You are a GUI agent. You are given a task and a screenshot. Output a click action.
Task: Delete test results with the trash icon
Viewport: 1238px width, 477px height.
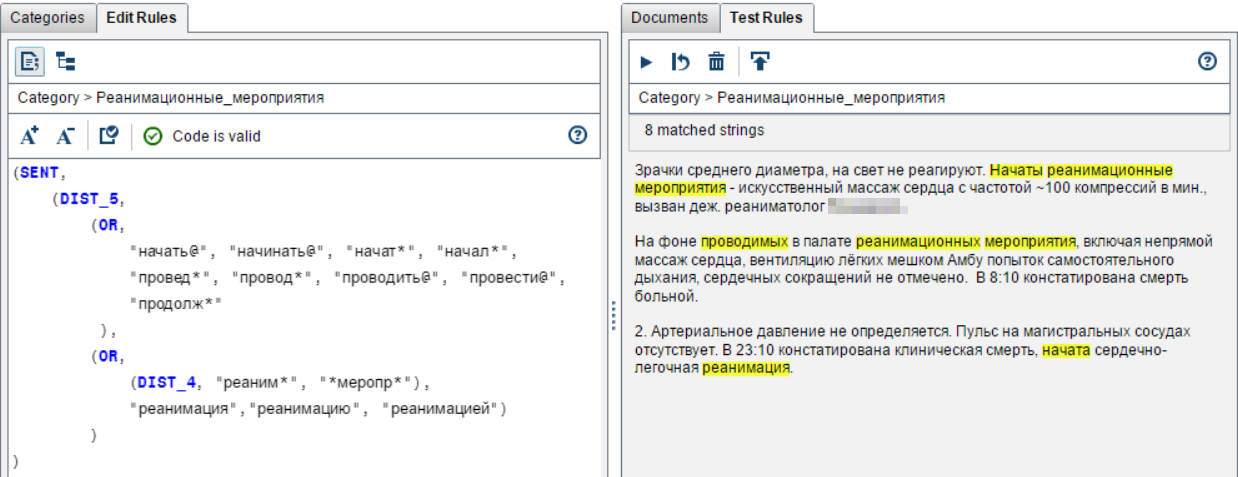coord(716,62)
